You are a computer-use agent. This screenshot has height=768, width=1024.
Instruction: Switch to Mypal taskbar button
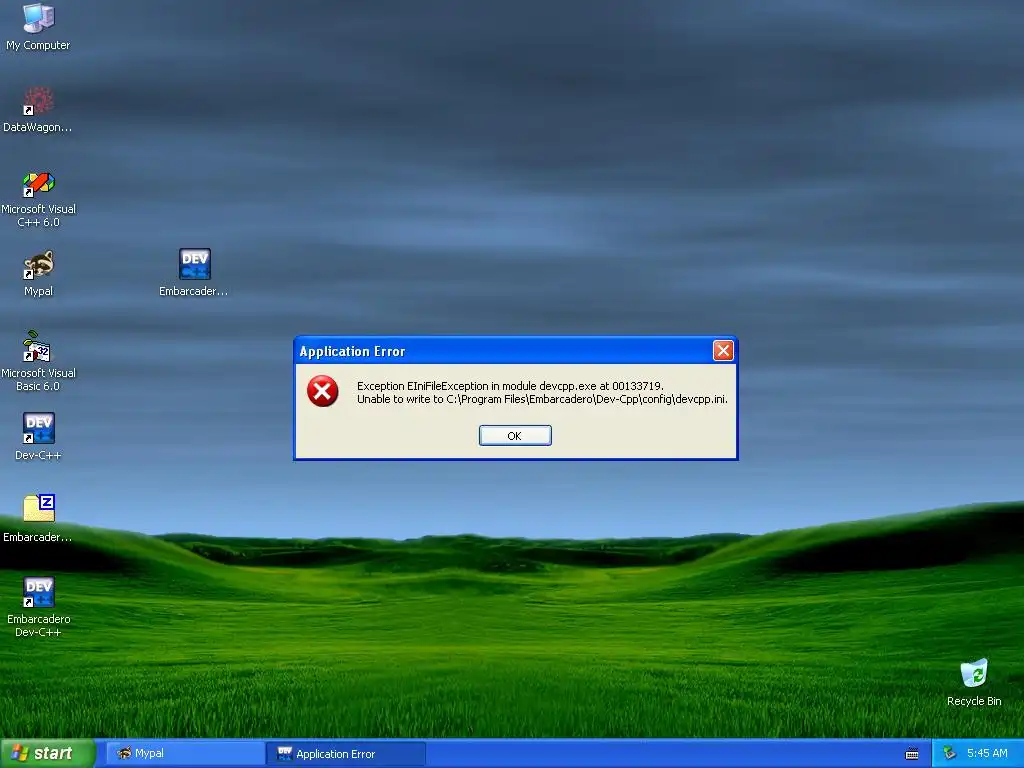[x=185, y=753]
